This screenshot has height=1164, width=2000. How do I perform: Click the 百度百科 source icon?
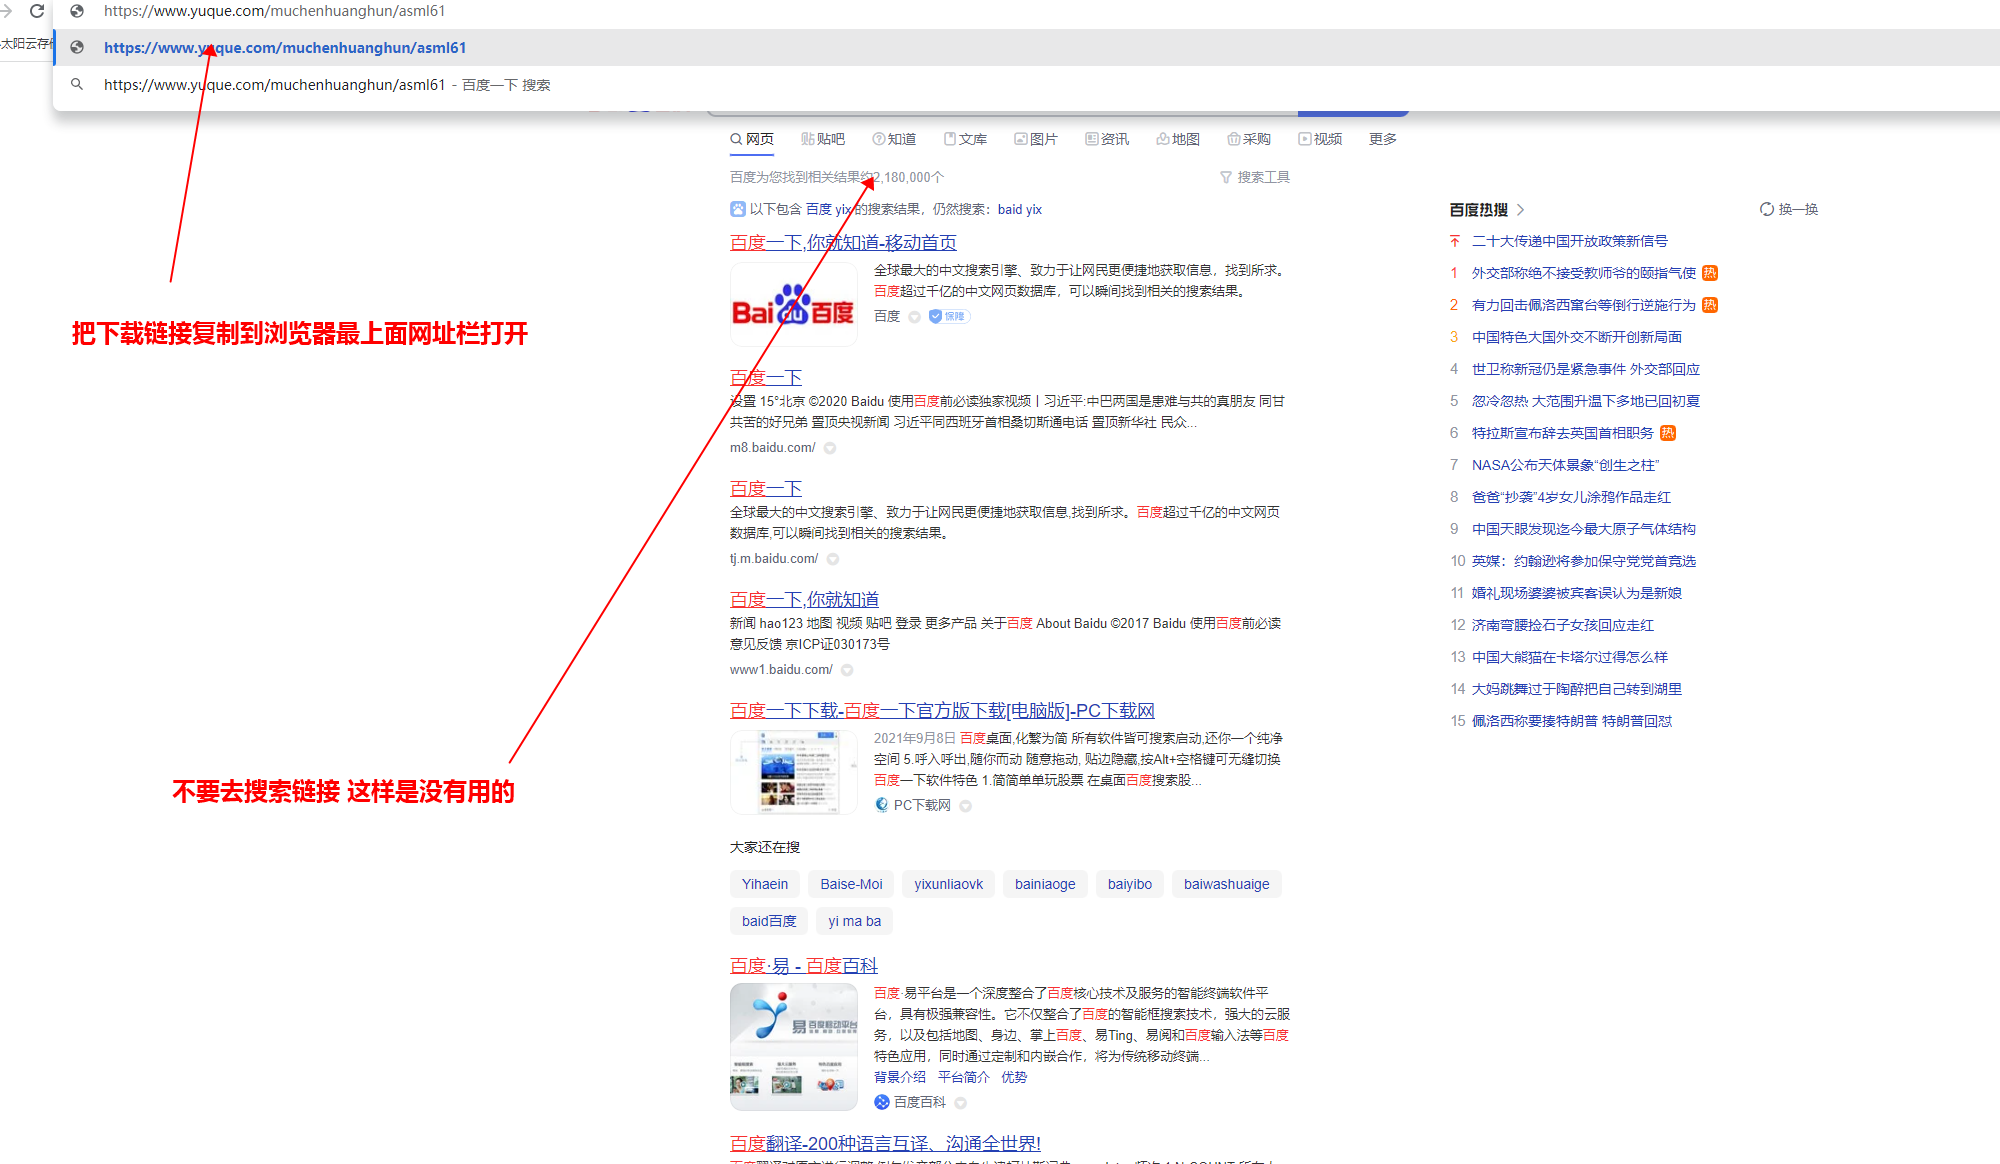tap(881, 1102)
